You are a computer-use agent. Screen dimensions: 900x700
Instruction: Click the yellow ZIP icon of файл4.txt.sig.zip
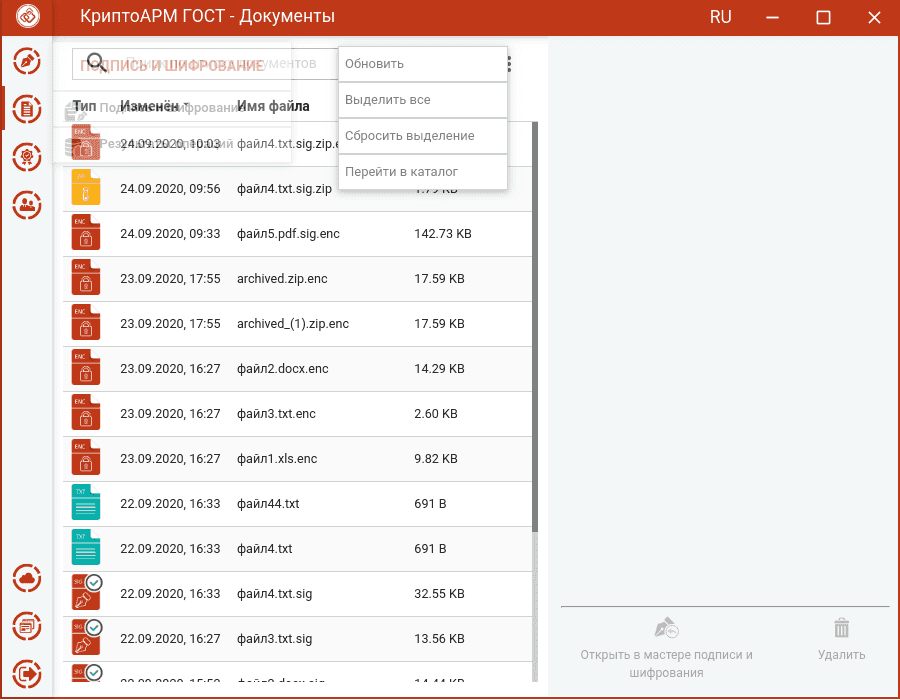coord(86,188)
